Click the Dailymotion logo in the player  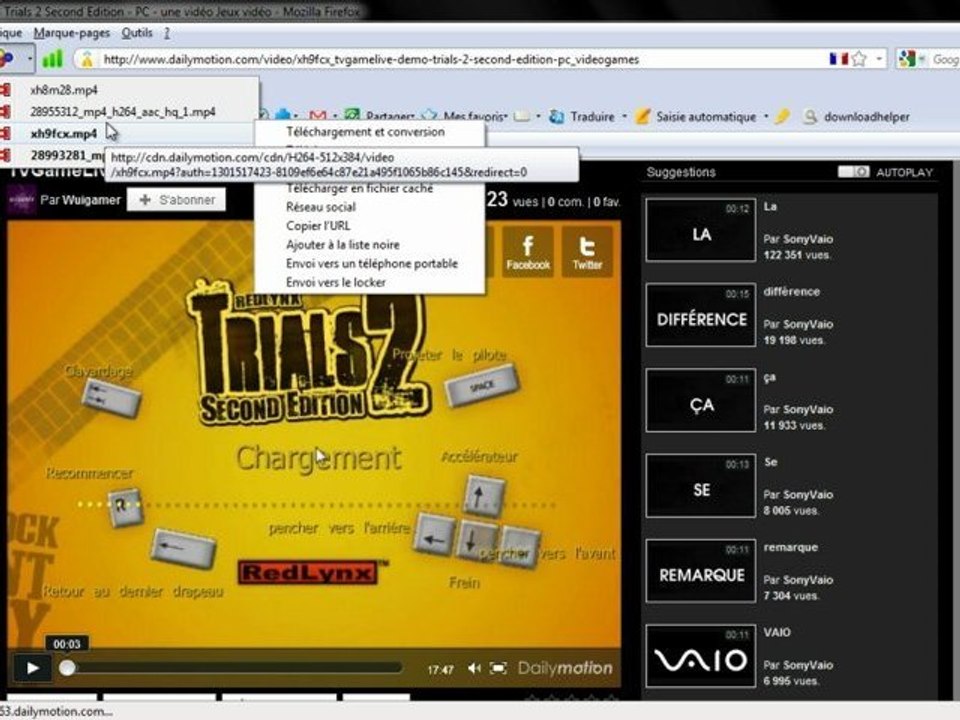click(564, 668)
